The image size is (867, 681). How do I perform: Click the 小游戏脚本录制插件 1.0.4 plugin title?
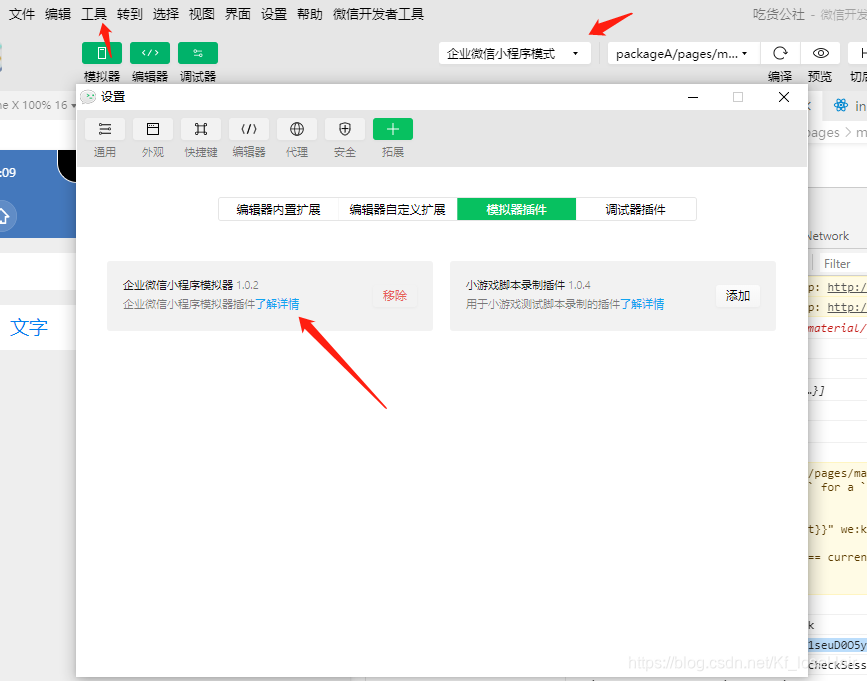[528, 285]
